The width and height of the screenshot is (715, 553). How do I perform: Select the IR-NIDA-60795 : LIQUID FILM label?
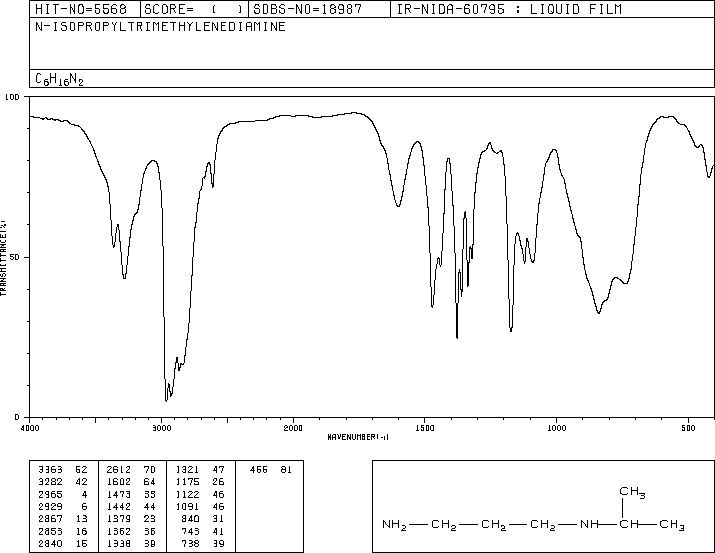pos(509,9)
